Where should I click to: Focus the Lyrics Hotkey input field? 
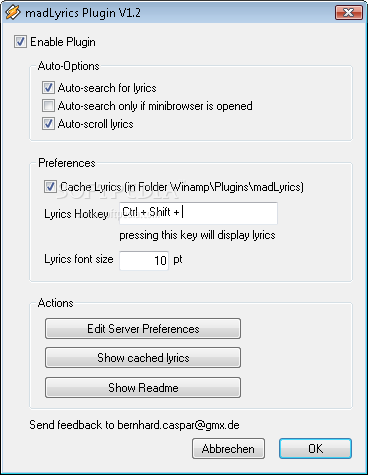[198, 213]
